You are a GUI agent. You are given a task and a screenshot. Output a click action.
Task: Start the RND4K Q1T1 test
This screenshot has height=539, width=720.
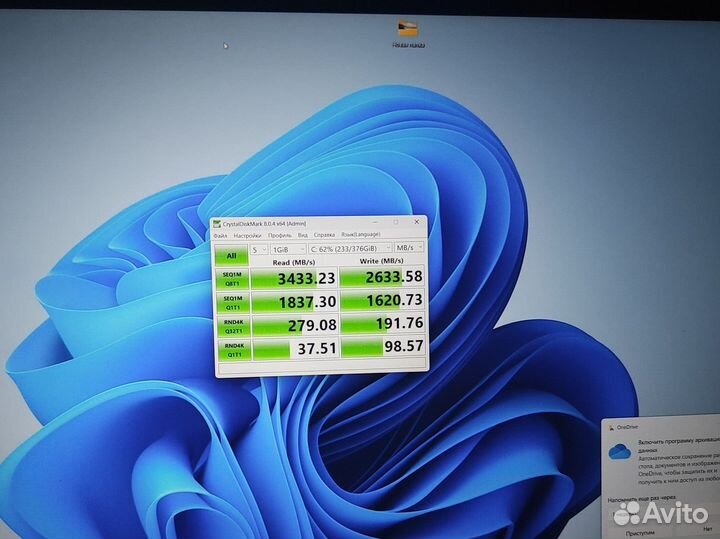[x=235, y=350]
